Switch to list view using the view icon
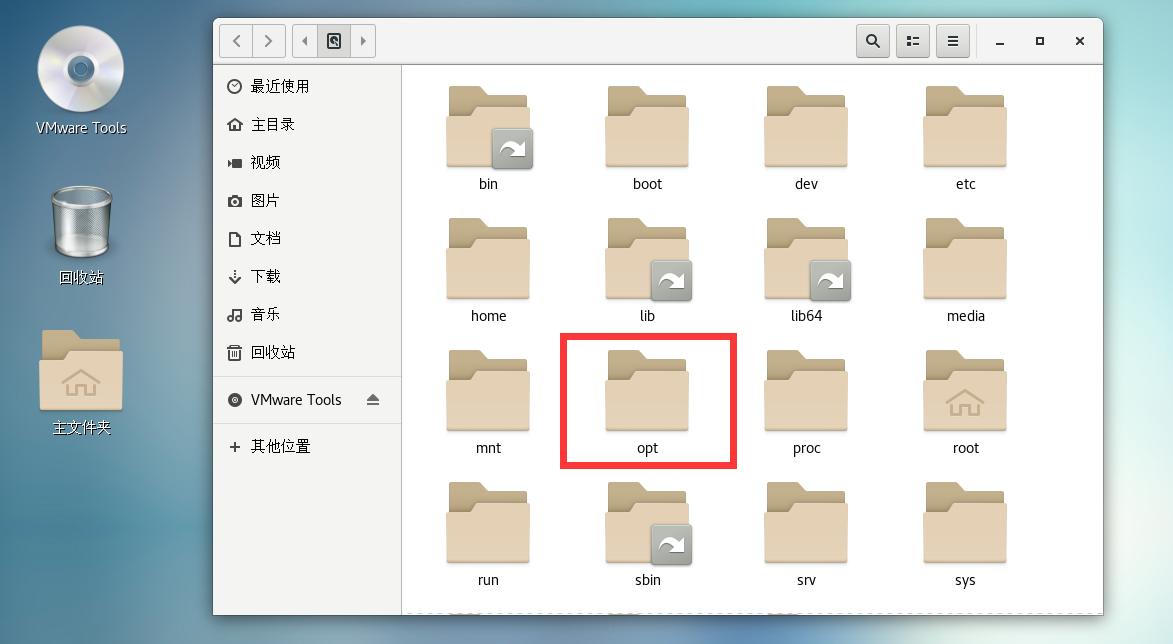1173x644 pixels. (912, 41)
